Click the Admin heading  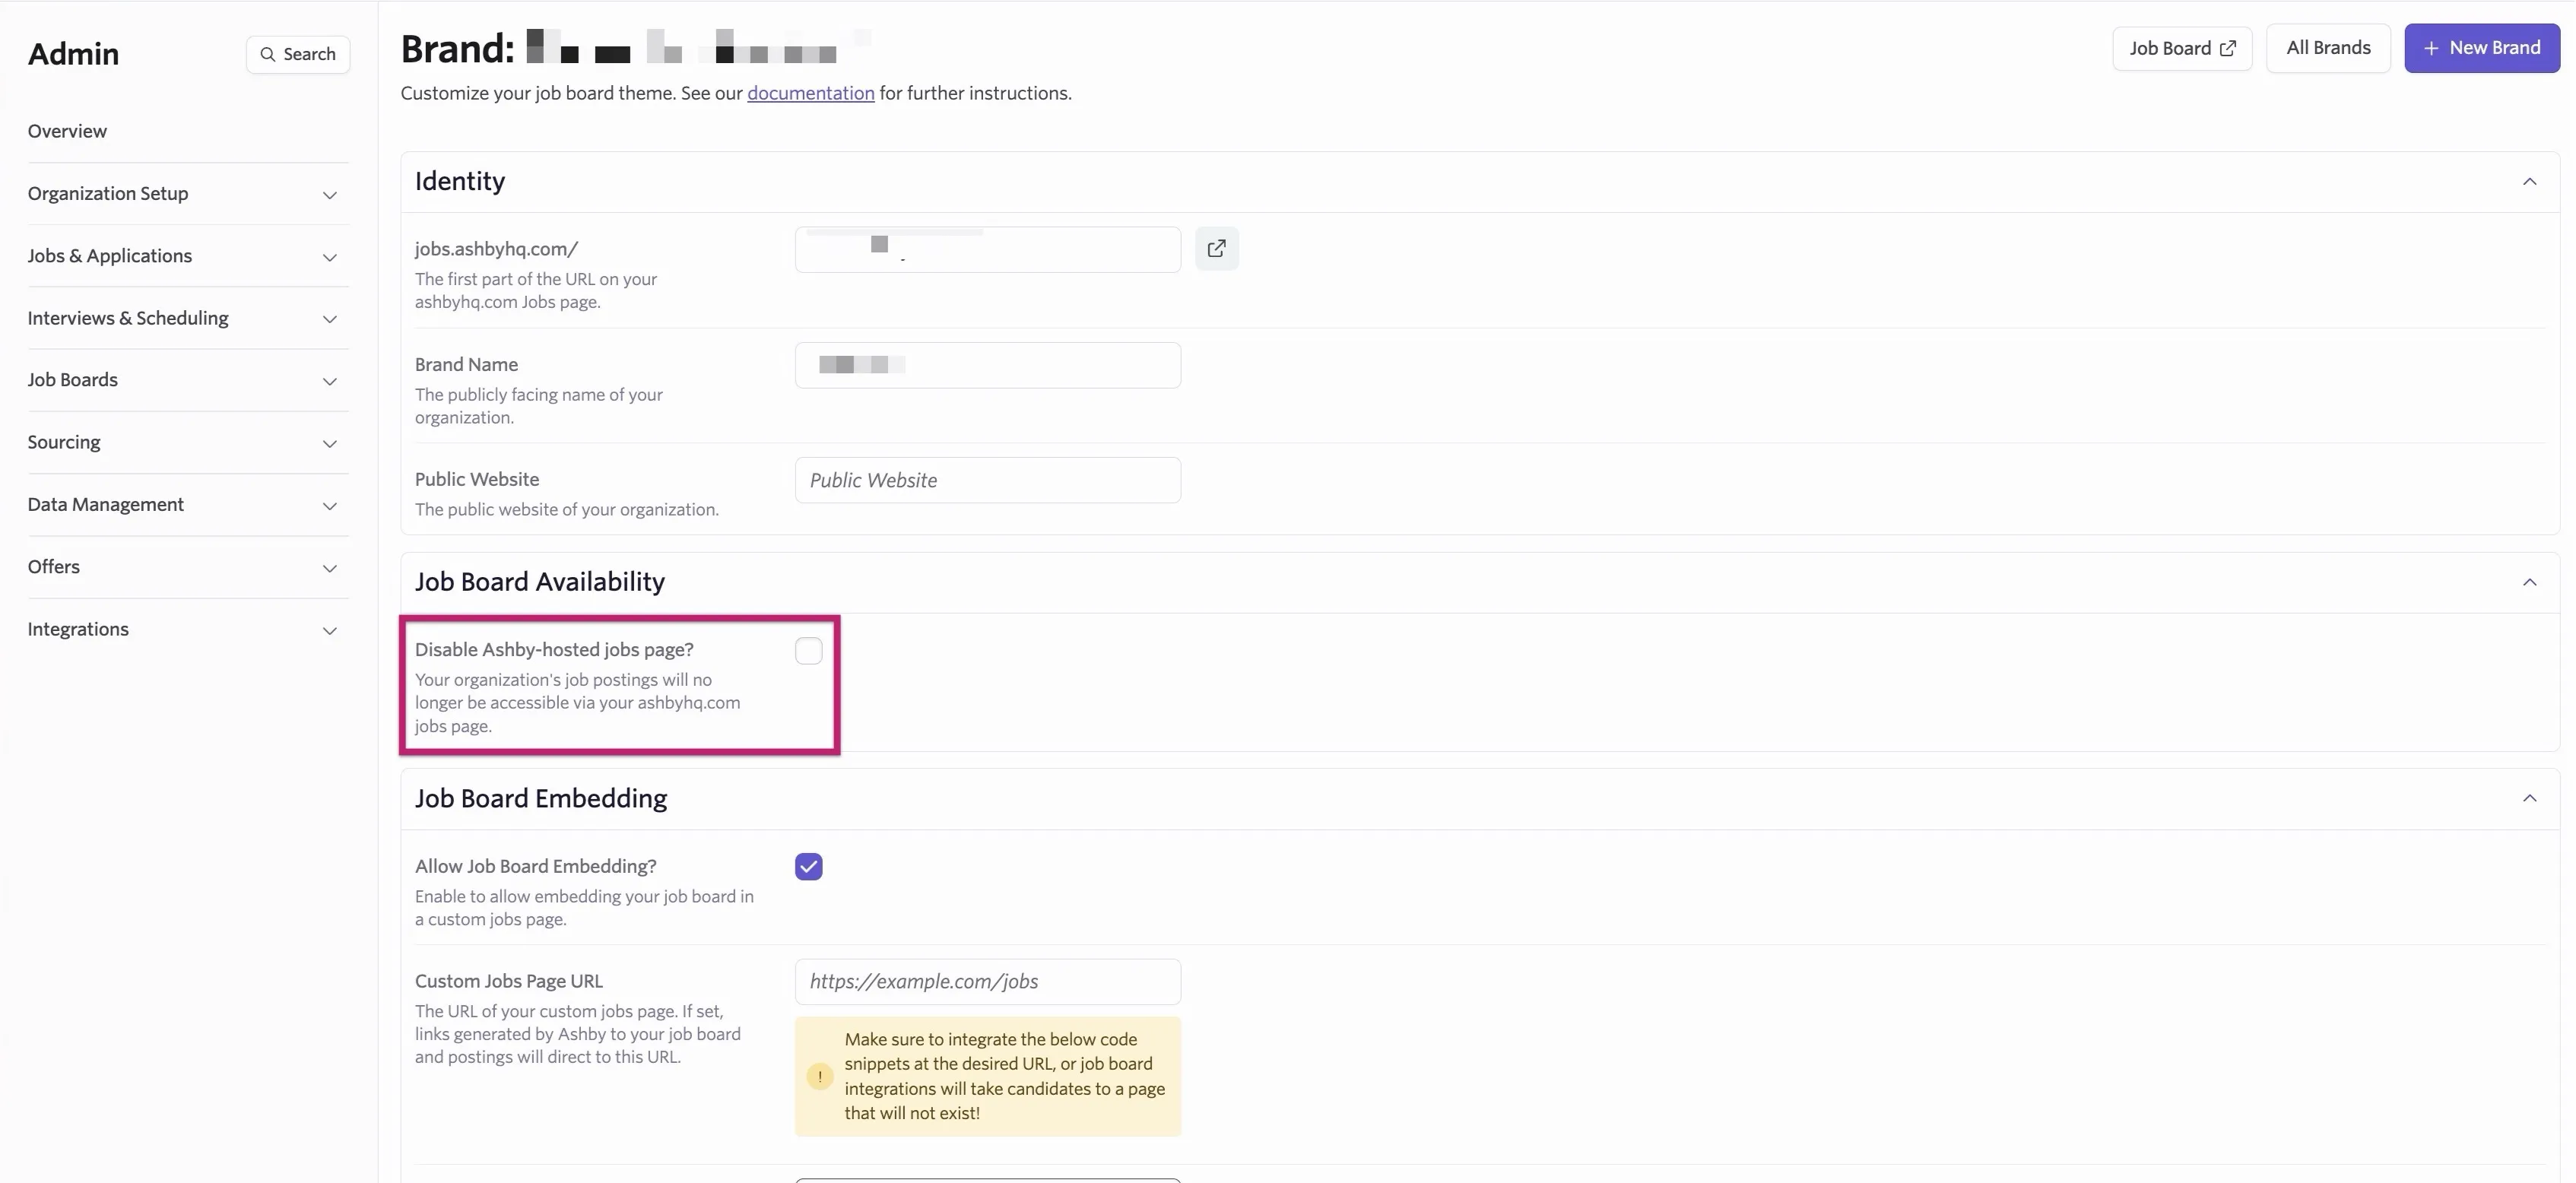point(73,54)
